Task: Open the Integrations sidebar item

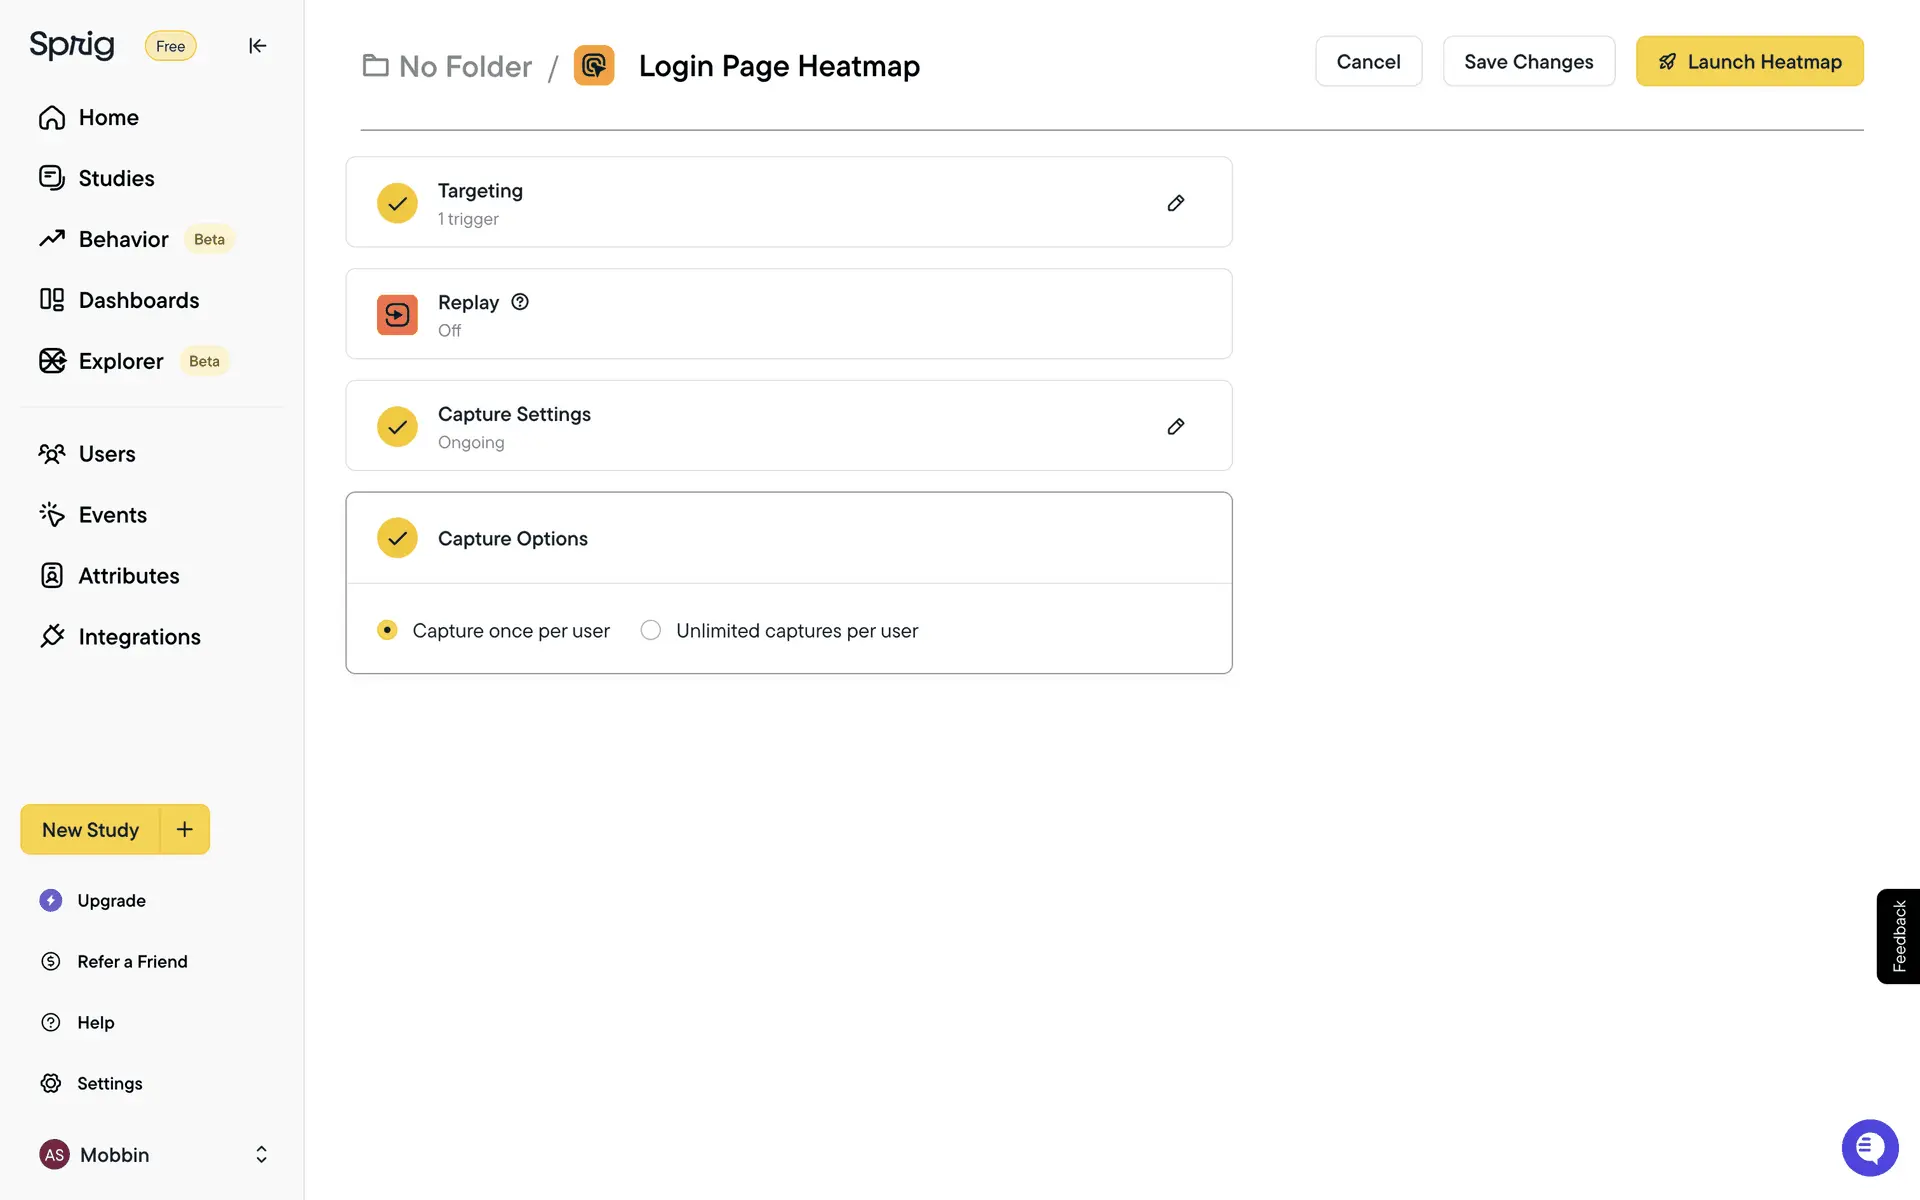Action: 139,637
